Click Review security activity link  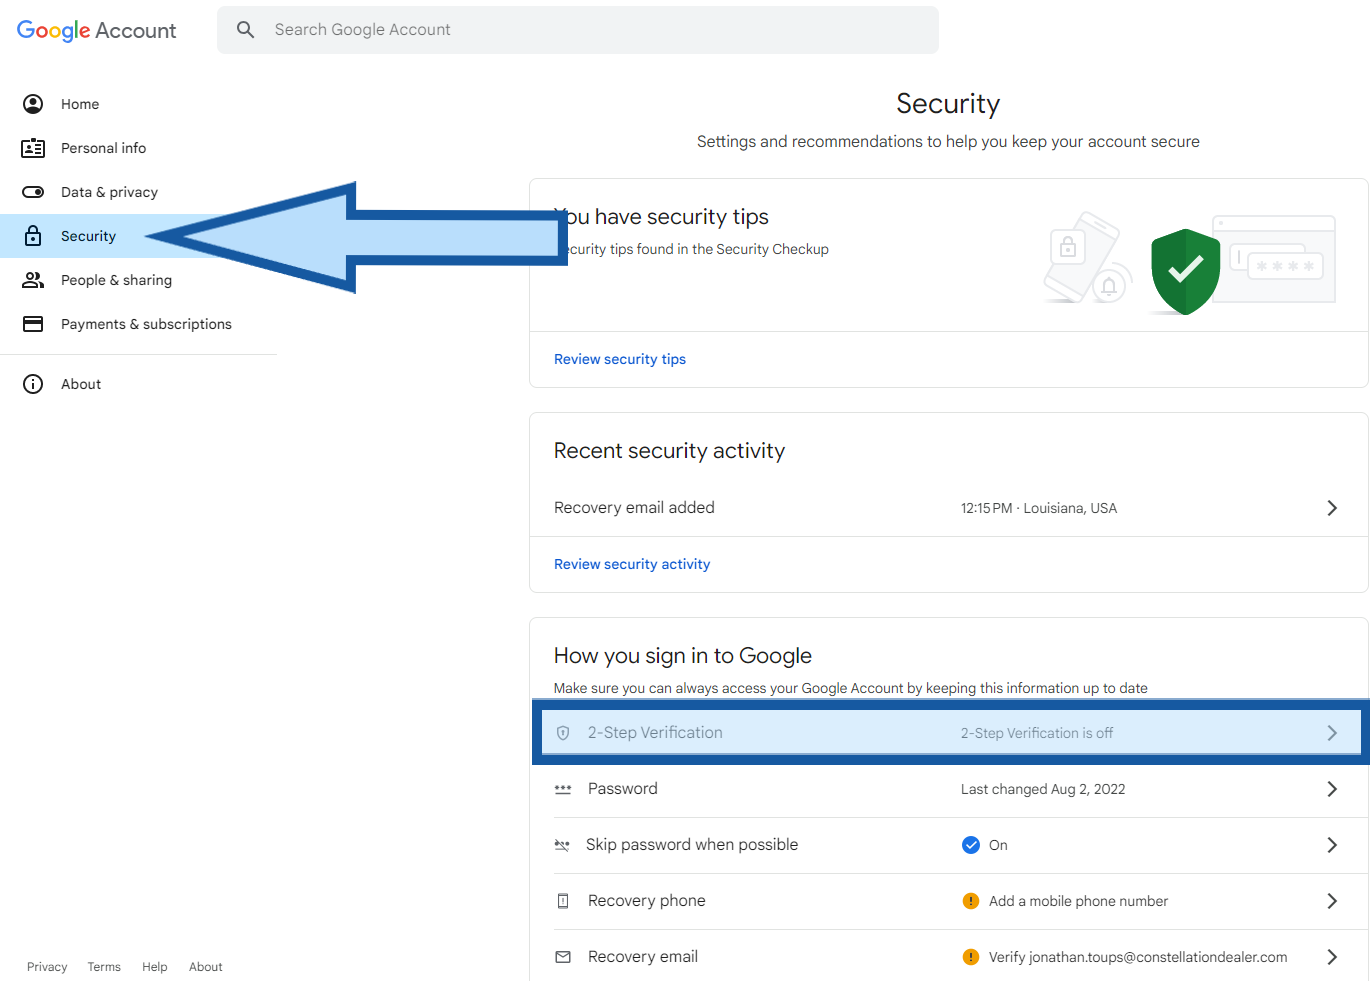632,564
